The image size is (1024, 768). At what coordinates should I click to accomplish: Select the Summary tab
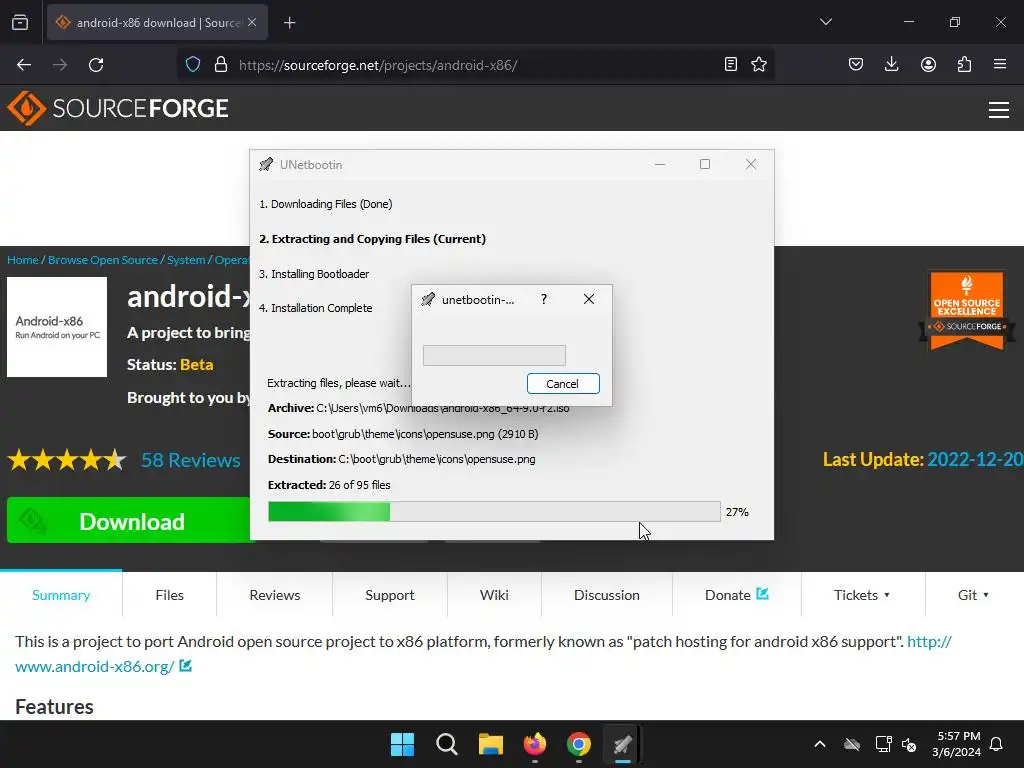[61, 595]
